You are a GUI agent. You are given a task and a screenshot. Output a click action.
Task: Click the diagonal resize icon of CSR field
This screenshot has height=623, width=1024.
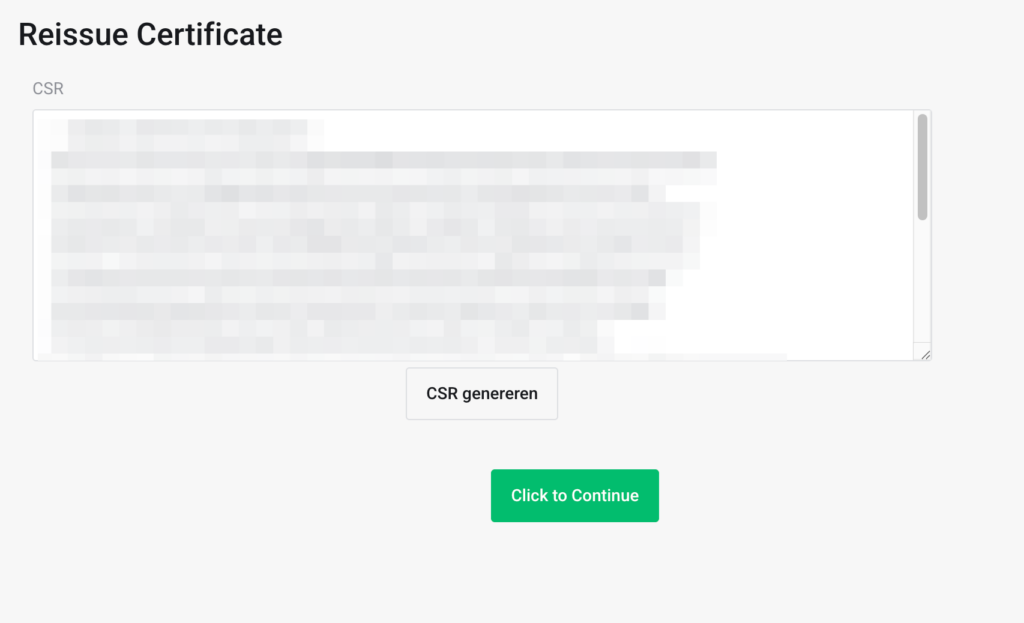(925, 354)
